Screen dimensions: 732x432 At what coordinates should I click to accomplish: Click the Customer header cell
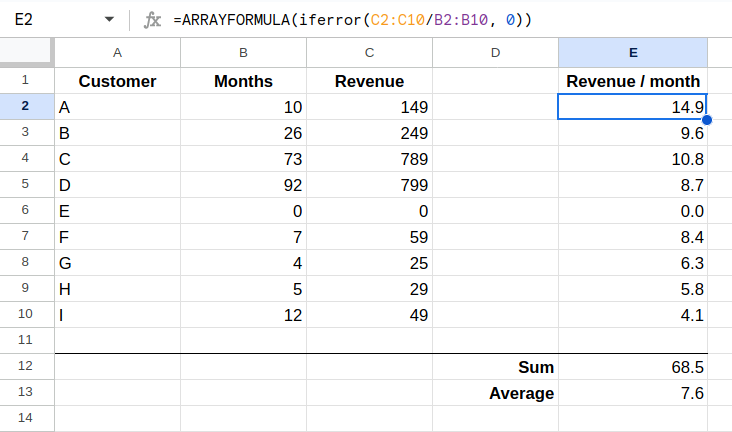118,81
